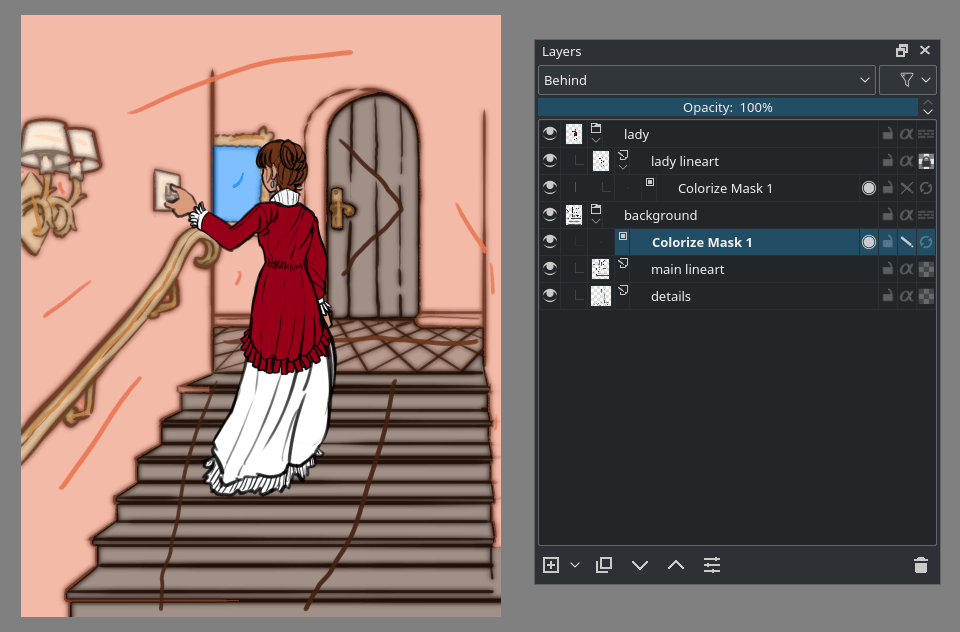
Task: Hide the lady layer group
Action: click(550, 134)
